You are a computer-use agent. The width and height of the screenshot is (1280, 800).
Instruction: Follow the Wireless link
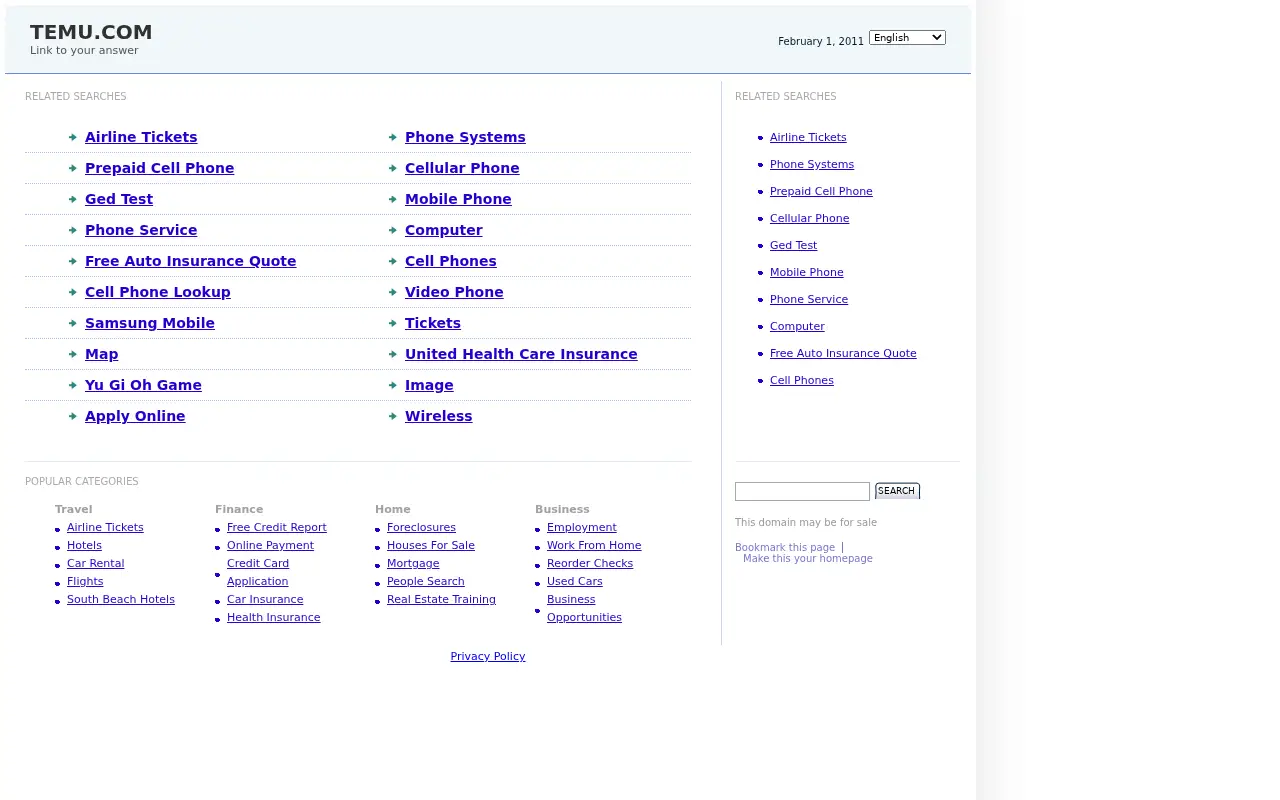point(439,416)
